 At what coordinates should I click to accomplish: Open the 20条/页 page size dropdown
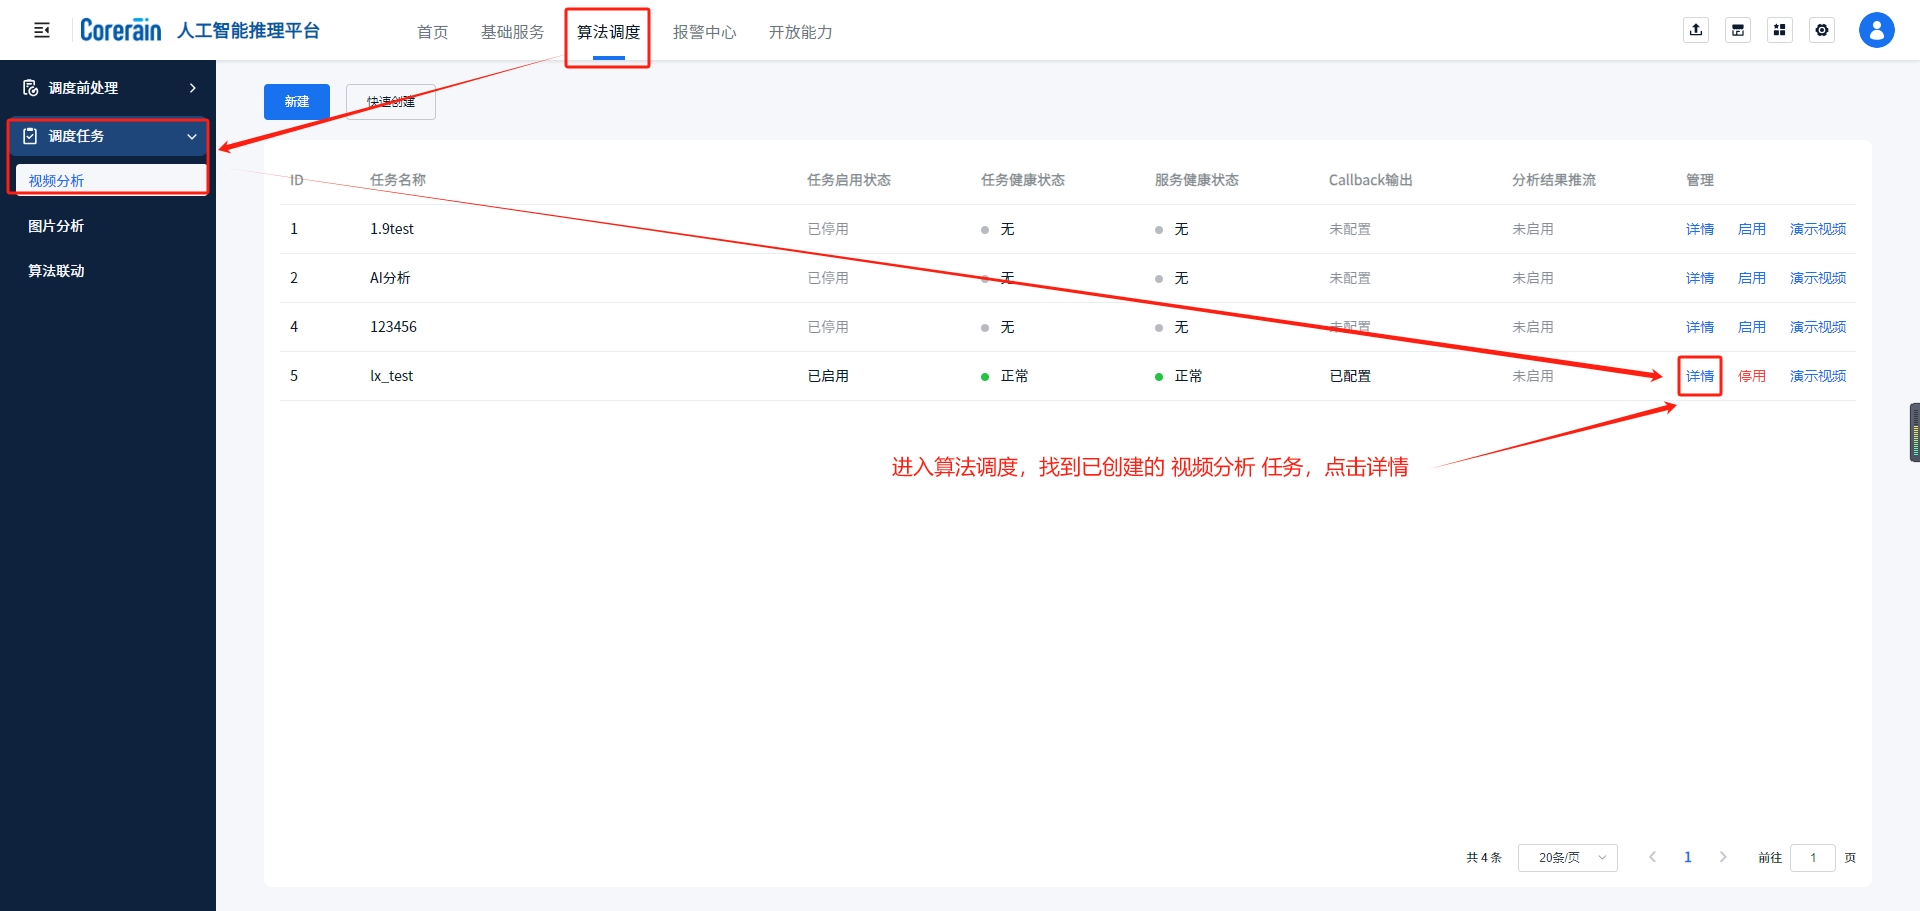[x=1567, y=857]
